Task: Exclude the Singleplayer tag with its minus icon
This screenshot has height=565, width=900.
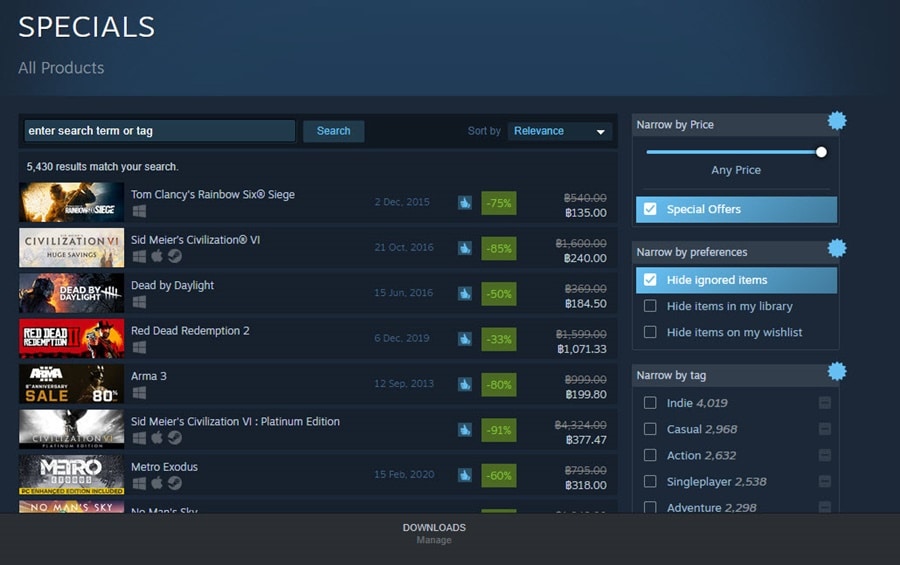Action: (x=825, y=481)
